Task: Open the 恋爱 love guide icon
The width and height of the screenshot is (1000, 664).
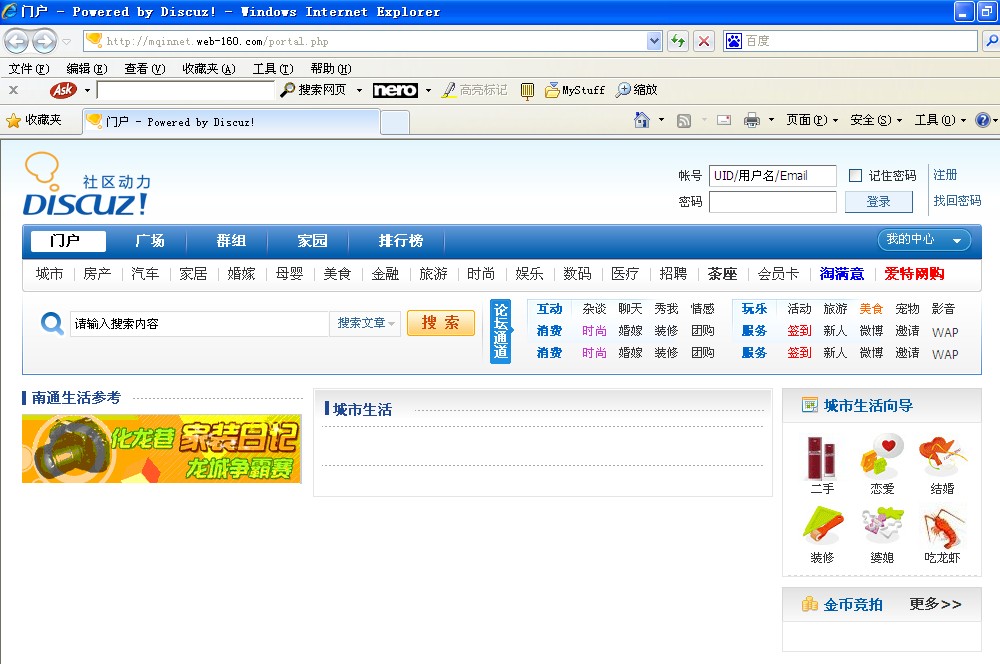Action: [882, 458]
